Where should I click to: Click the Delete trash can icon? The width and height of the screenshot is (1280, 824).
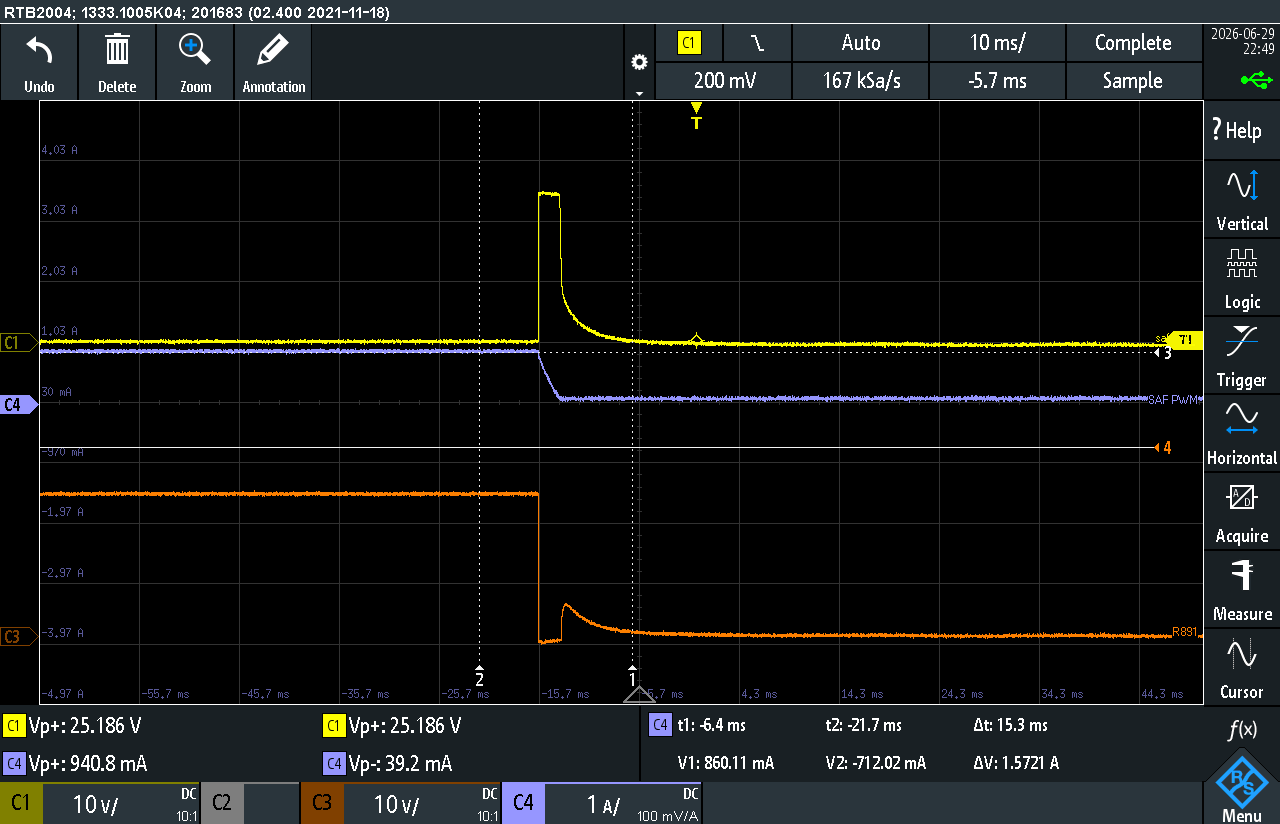[x=117, y=49]
